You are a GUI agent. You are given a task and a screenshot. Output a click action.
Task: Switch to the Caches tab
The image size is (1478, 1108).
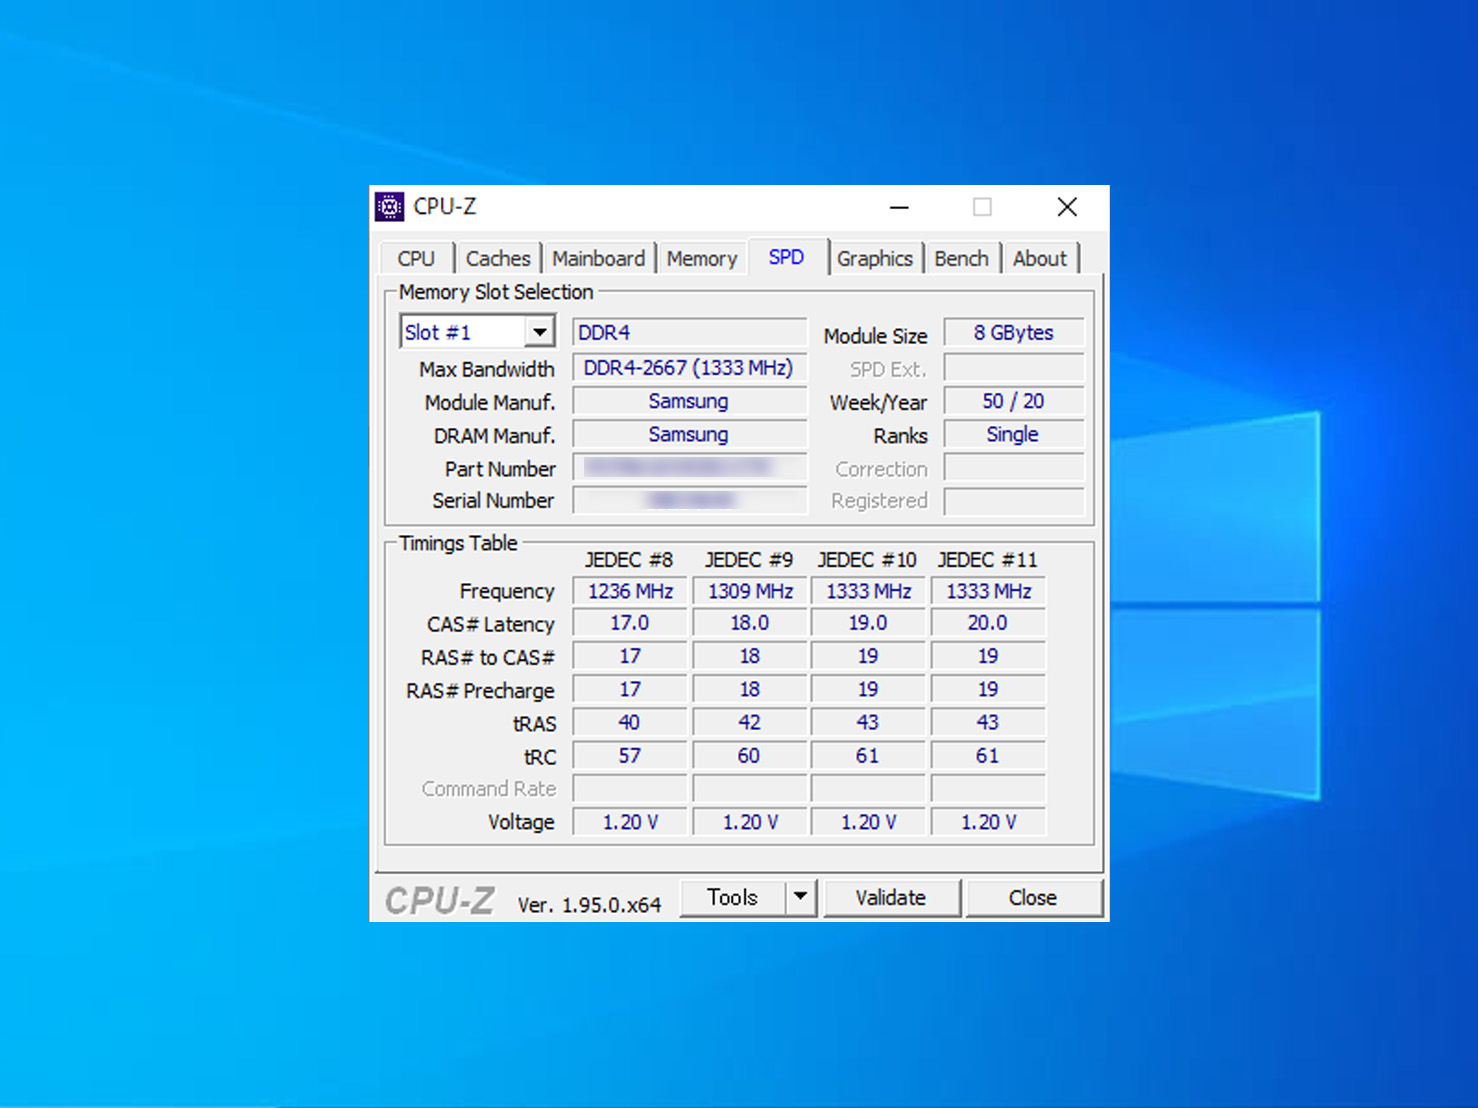point(497,258)
